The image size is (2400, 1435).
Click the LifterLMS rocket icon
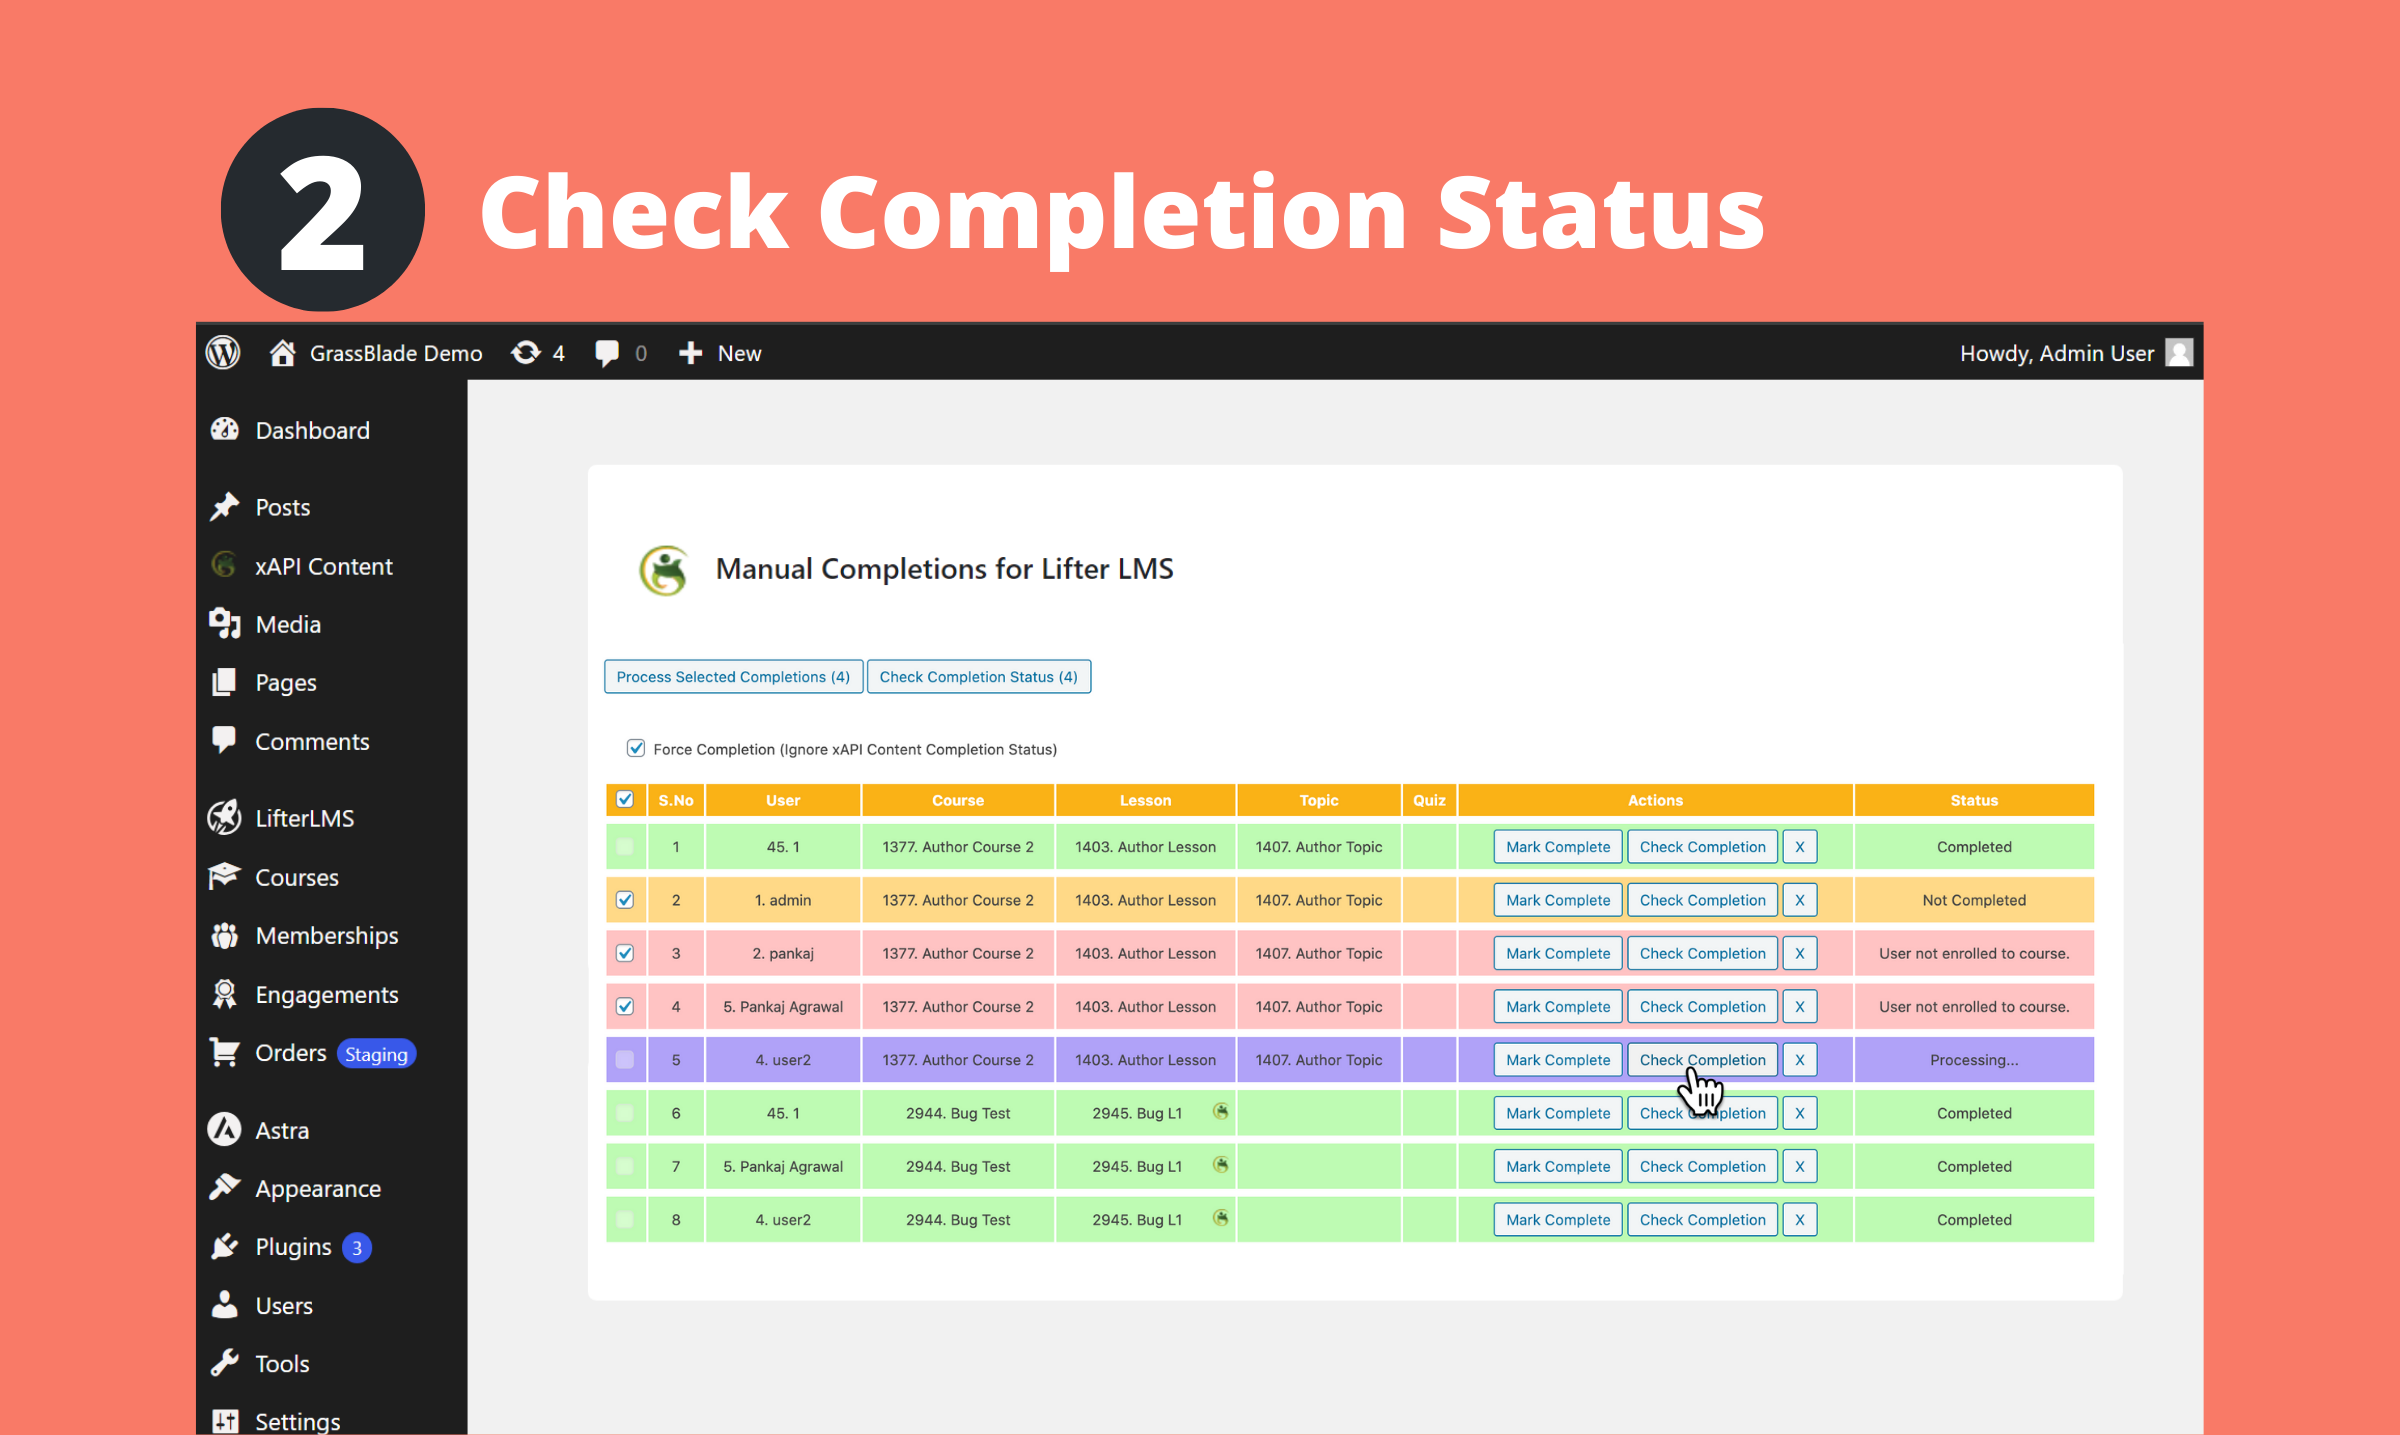225,818
